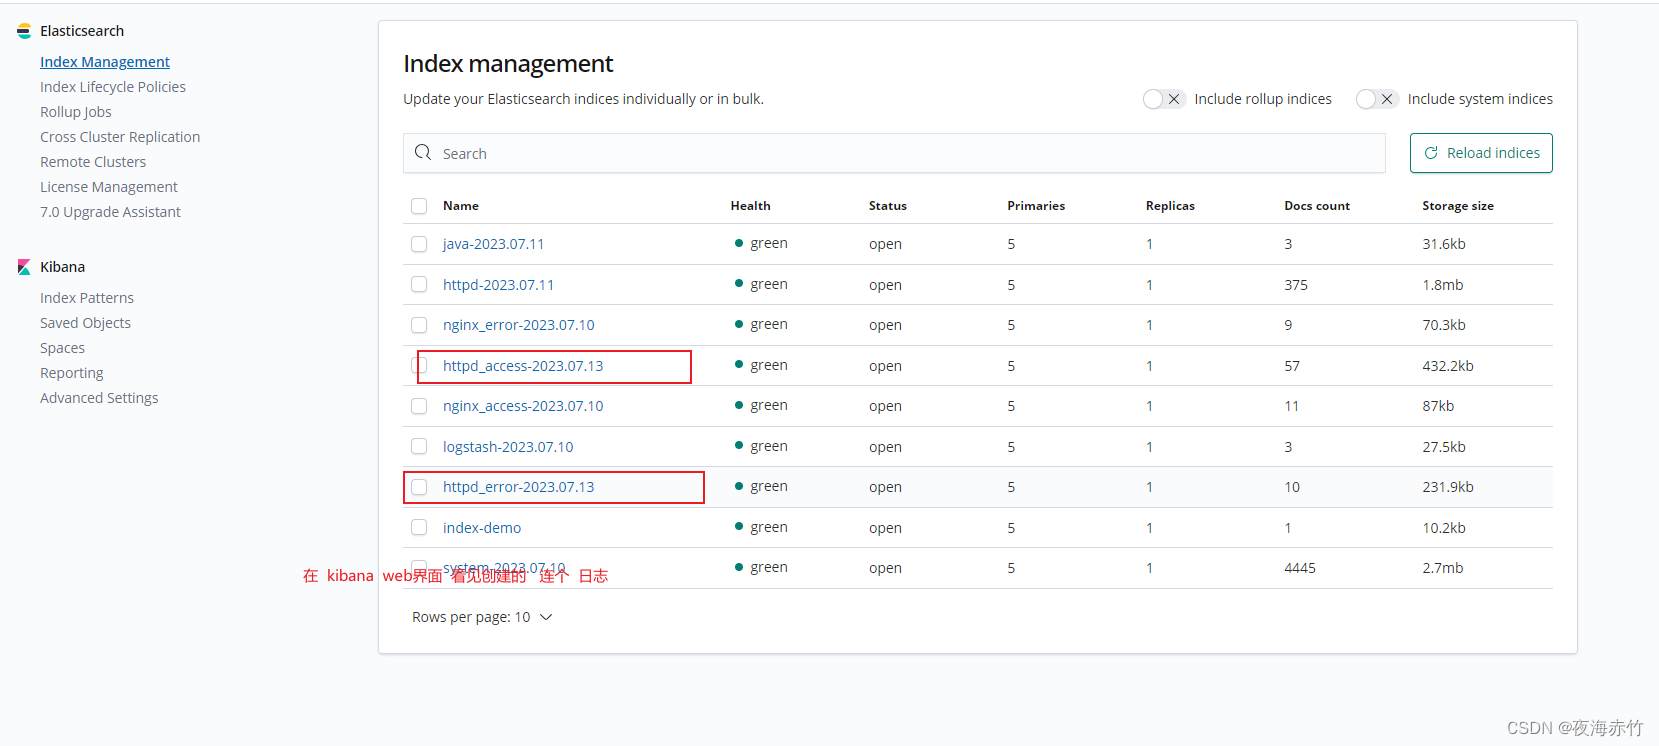The image size is (1659, 746).
Task: Open httpd-2023.07.11 index link
Action: [x=498, y=285]
